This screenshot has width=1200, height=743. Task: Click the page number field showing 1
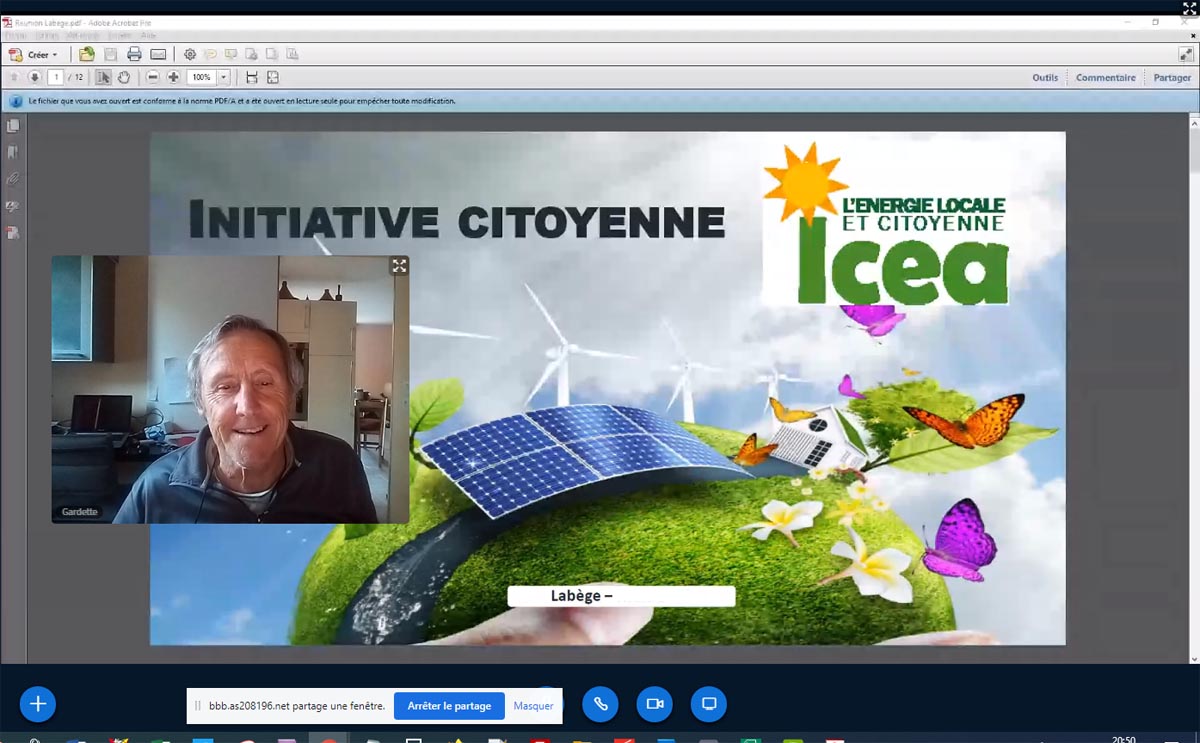click(56, 77)
